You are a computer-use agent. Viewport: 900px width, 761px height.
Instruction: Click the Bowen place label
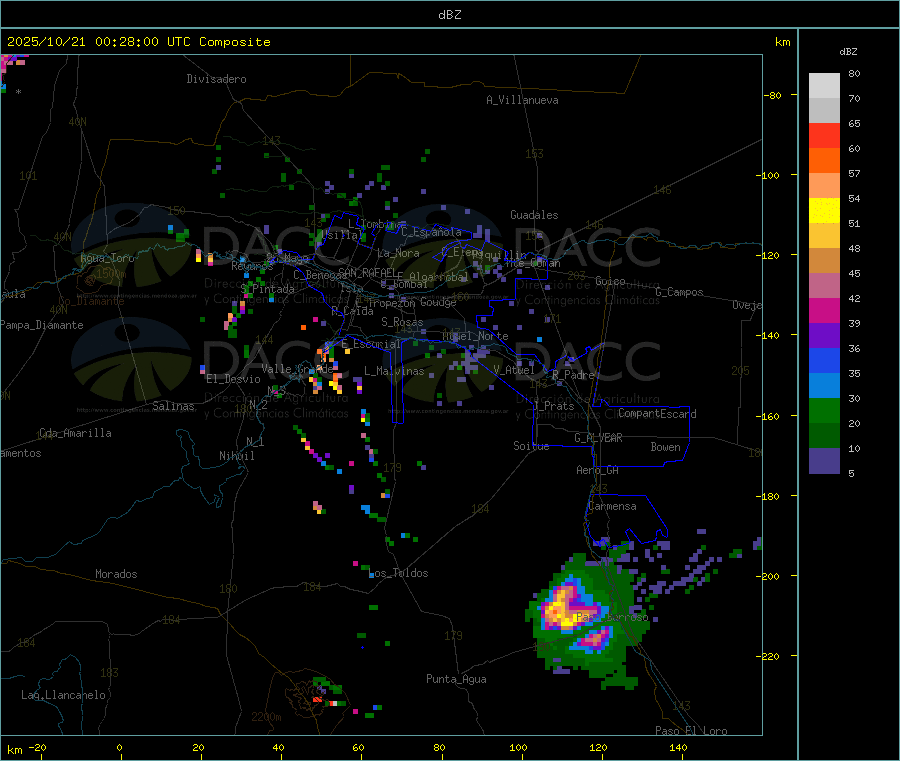(x=665, y=447)
